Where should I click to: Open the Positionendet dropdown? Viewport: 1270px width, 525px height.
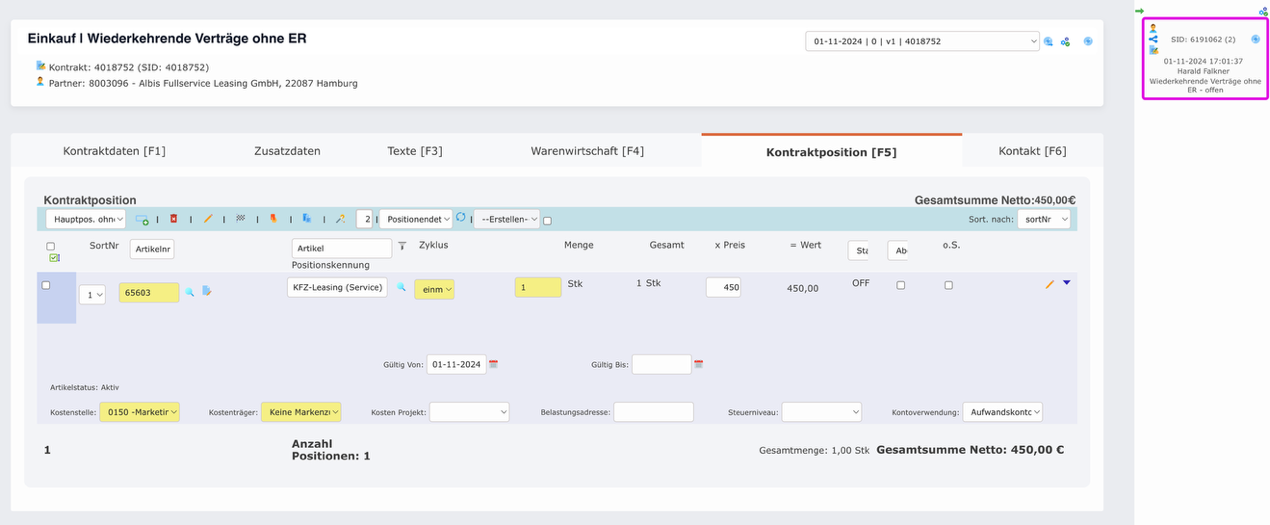pyautogui.click(x=415, y=219)
